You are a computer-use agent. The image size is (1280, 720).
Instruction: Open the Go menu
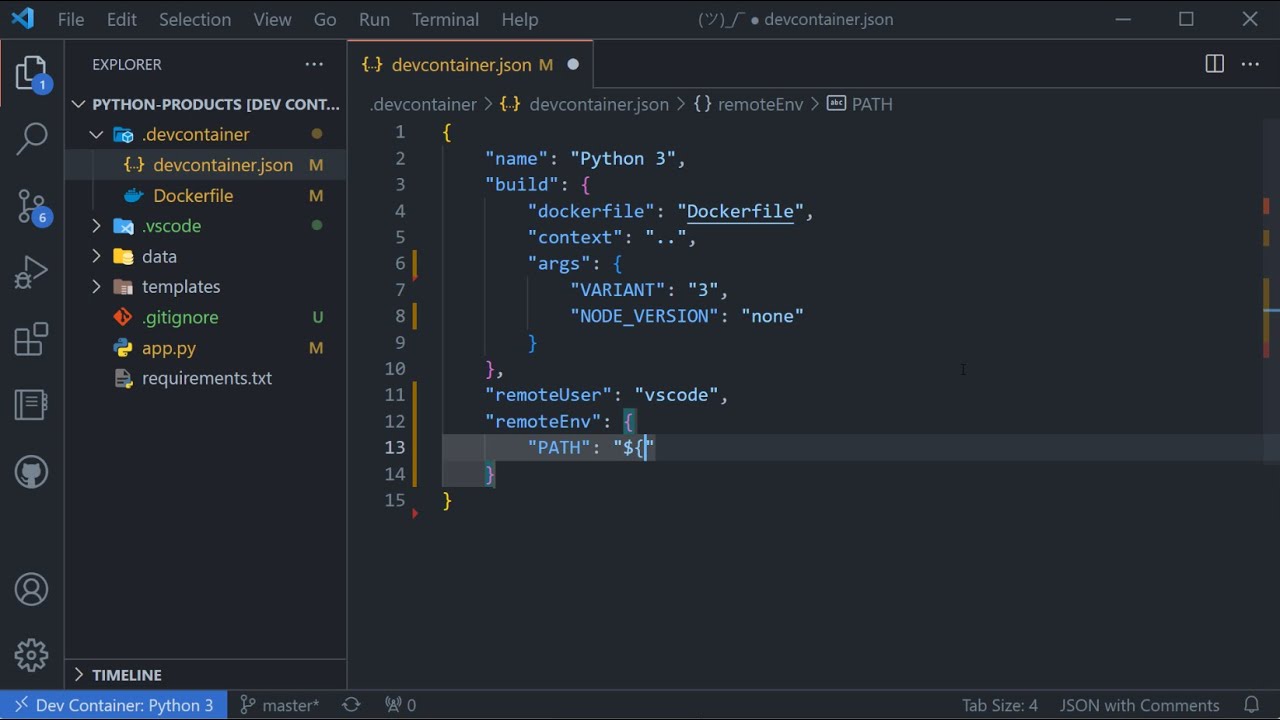(x=325, y=19)
